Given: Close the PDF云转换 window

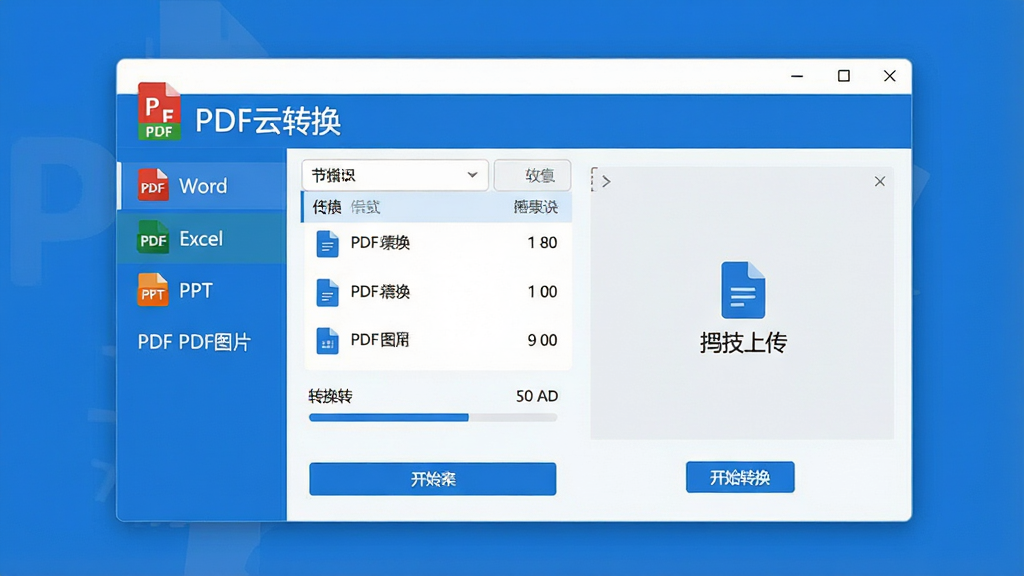Looking at the screenshot, I should point(889,76).
